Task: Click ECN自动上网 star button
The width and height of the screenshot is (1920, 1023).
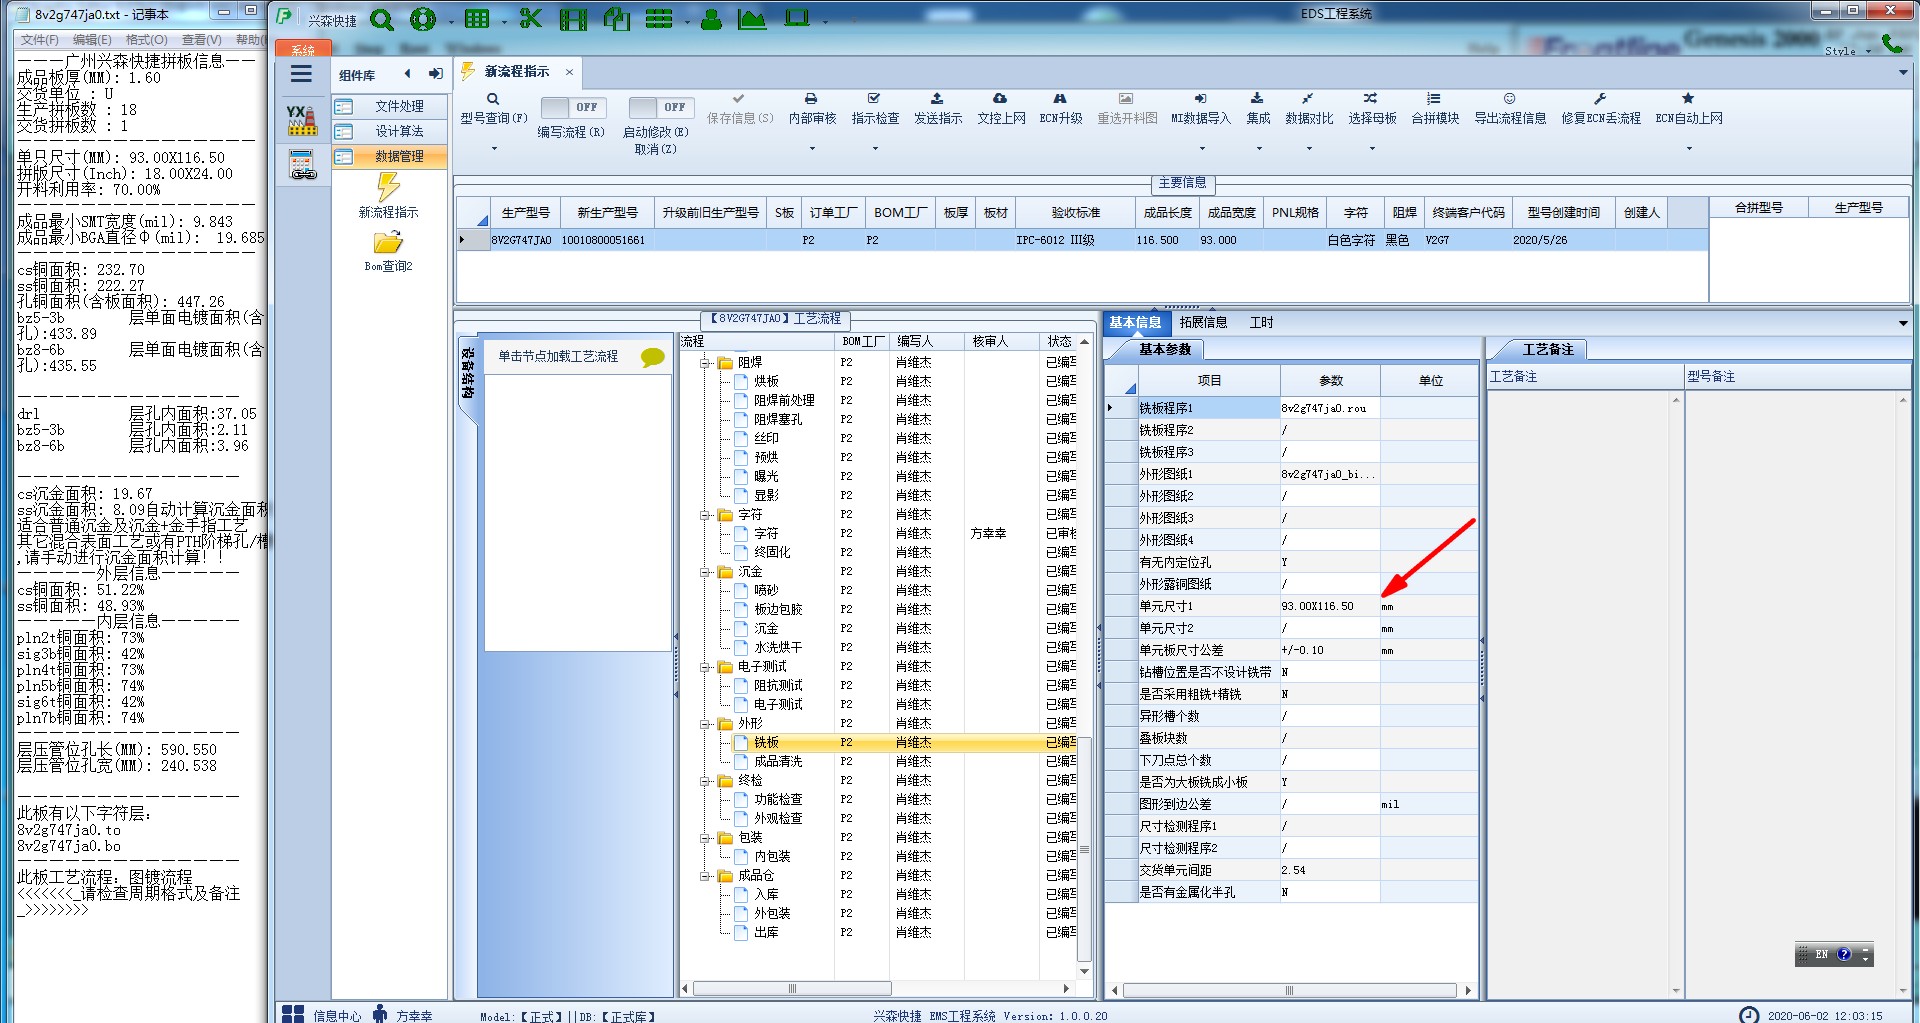Action: 1688,109
